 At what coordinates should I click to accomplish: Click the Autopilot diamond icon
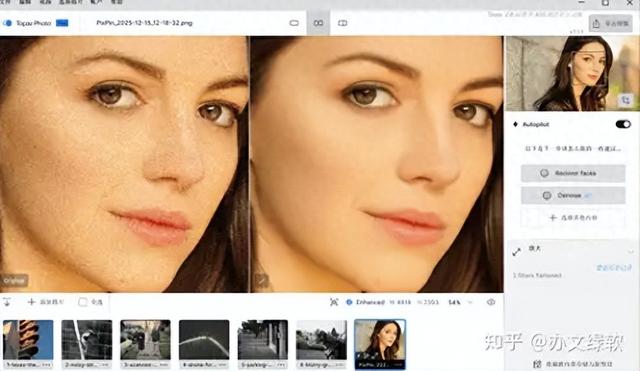click(515, 124)
